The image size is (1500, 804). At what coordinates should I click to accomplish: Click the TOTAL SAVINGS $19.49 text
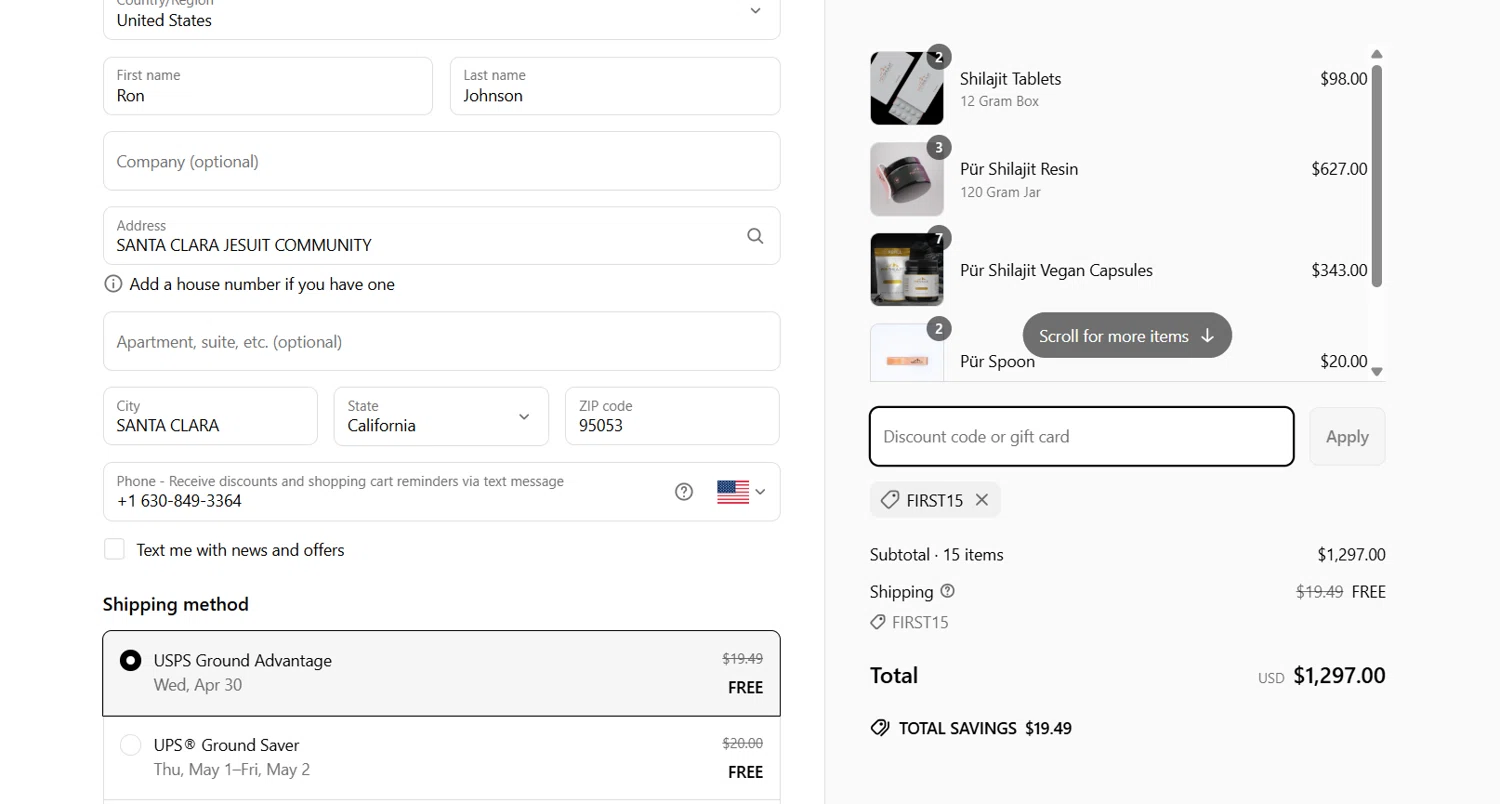985,728
